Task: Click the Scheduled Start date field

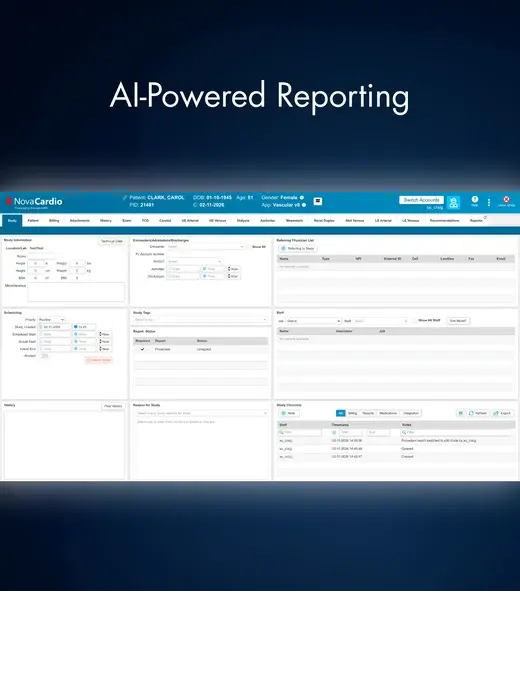Action: tap(55, 334)
